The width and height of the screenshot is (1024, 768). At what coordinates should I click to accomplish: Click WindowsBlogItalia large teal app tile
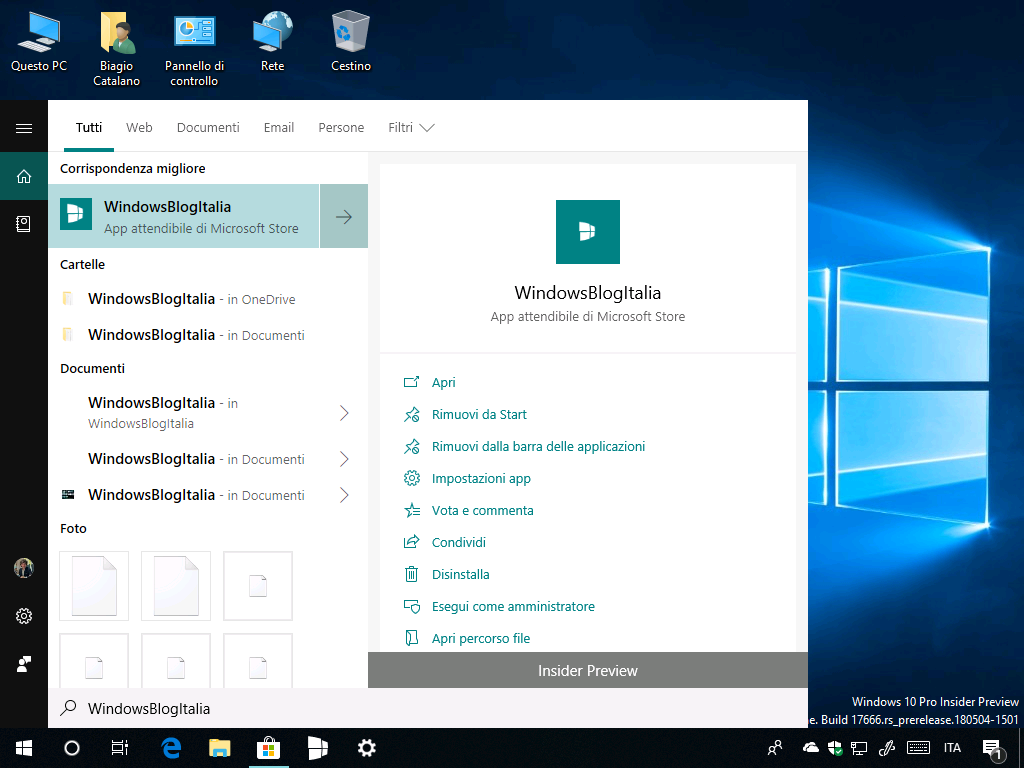(587, 232)
